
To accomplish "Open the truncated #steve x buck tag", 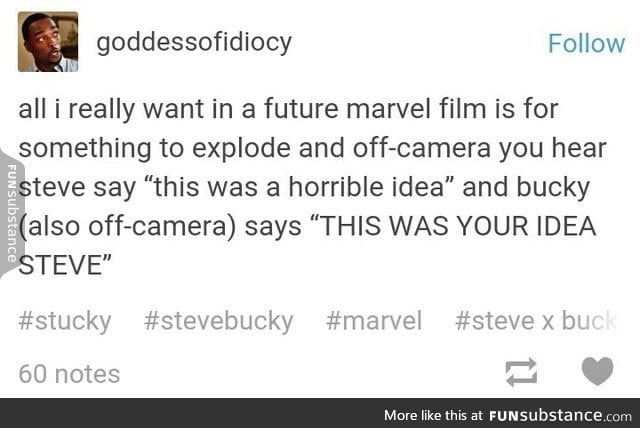I will (x=536, y=321).
